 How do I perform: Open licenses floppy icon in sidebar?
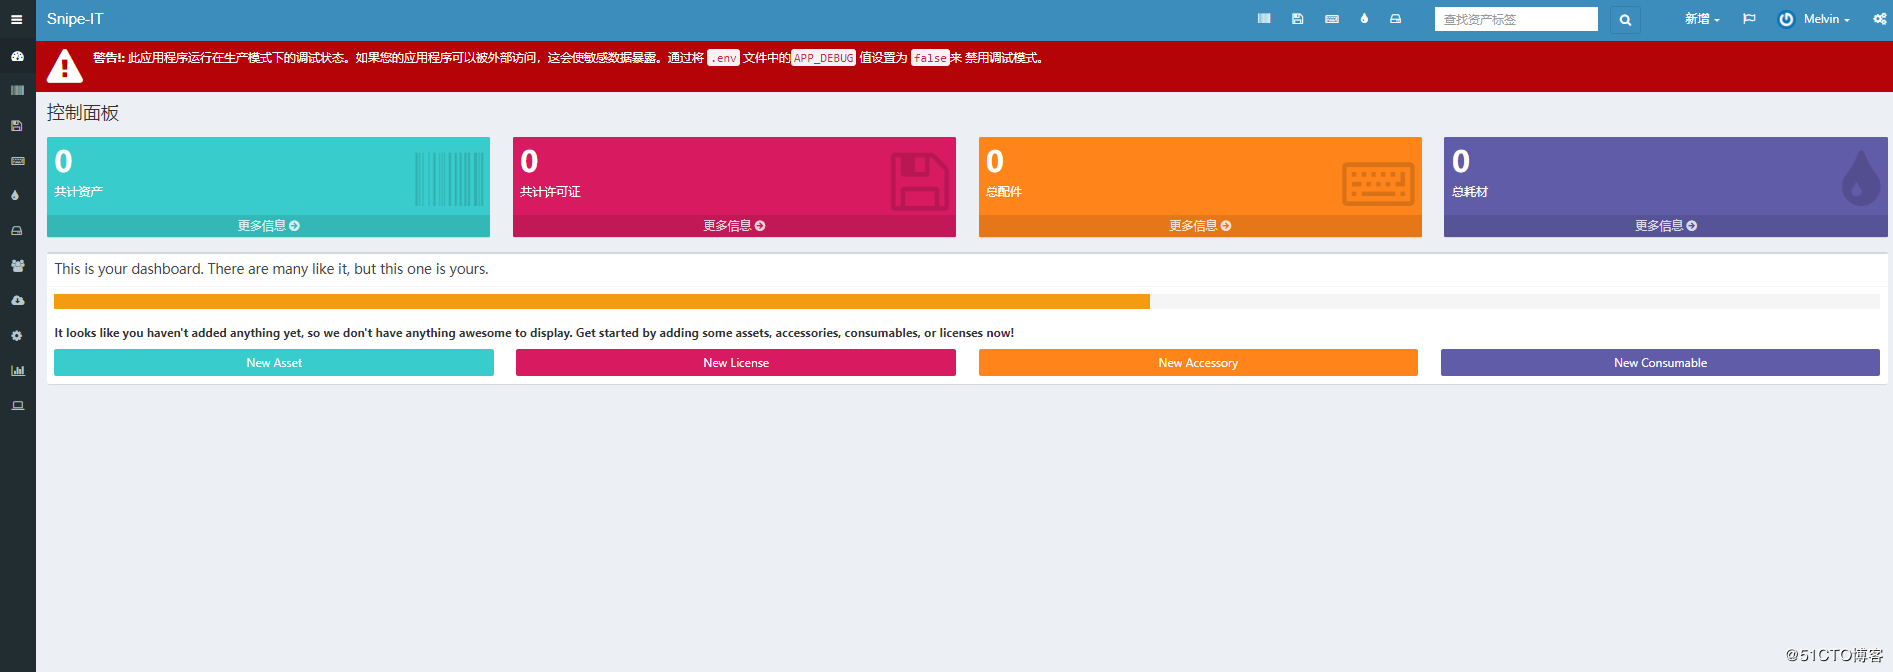coord(17,126)
